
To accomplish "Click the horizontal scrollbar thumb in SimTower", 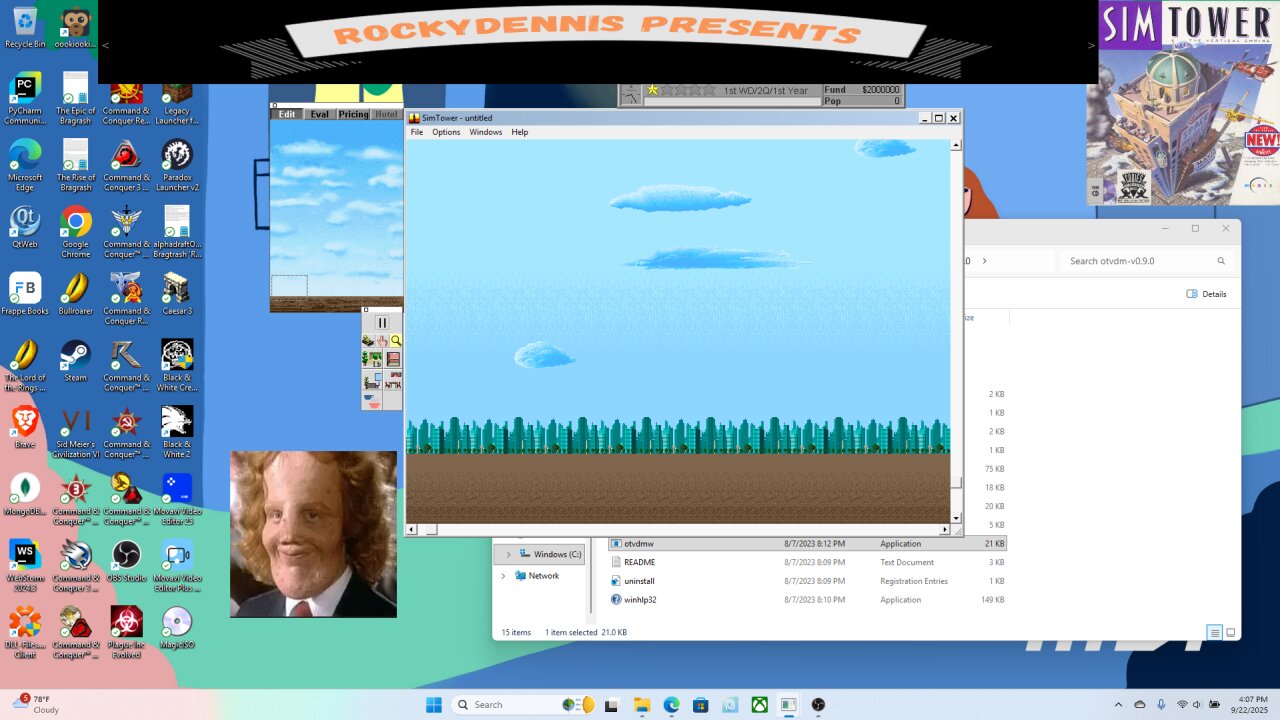I will coord(432,530).
